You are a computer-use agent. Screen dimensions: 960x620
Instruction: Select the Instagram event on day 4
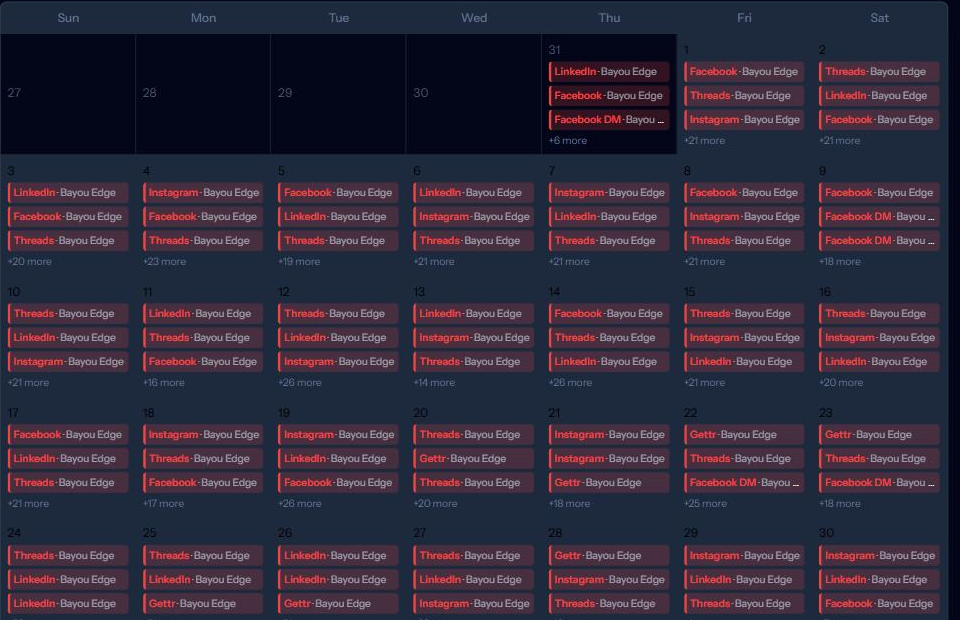(x=203, y=192)
